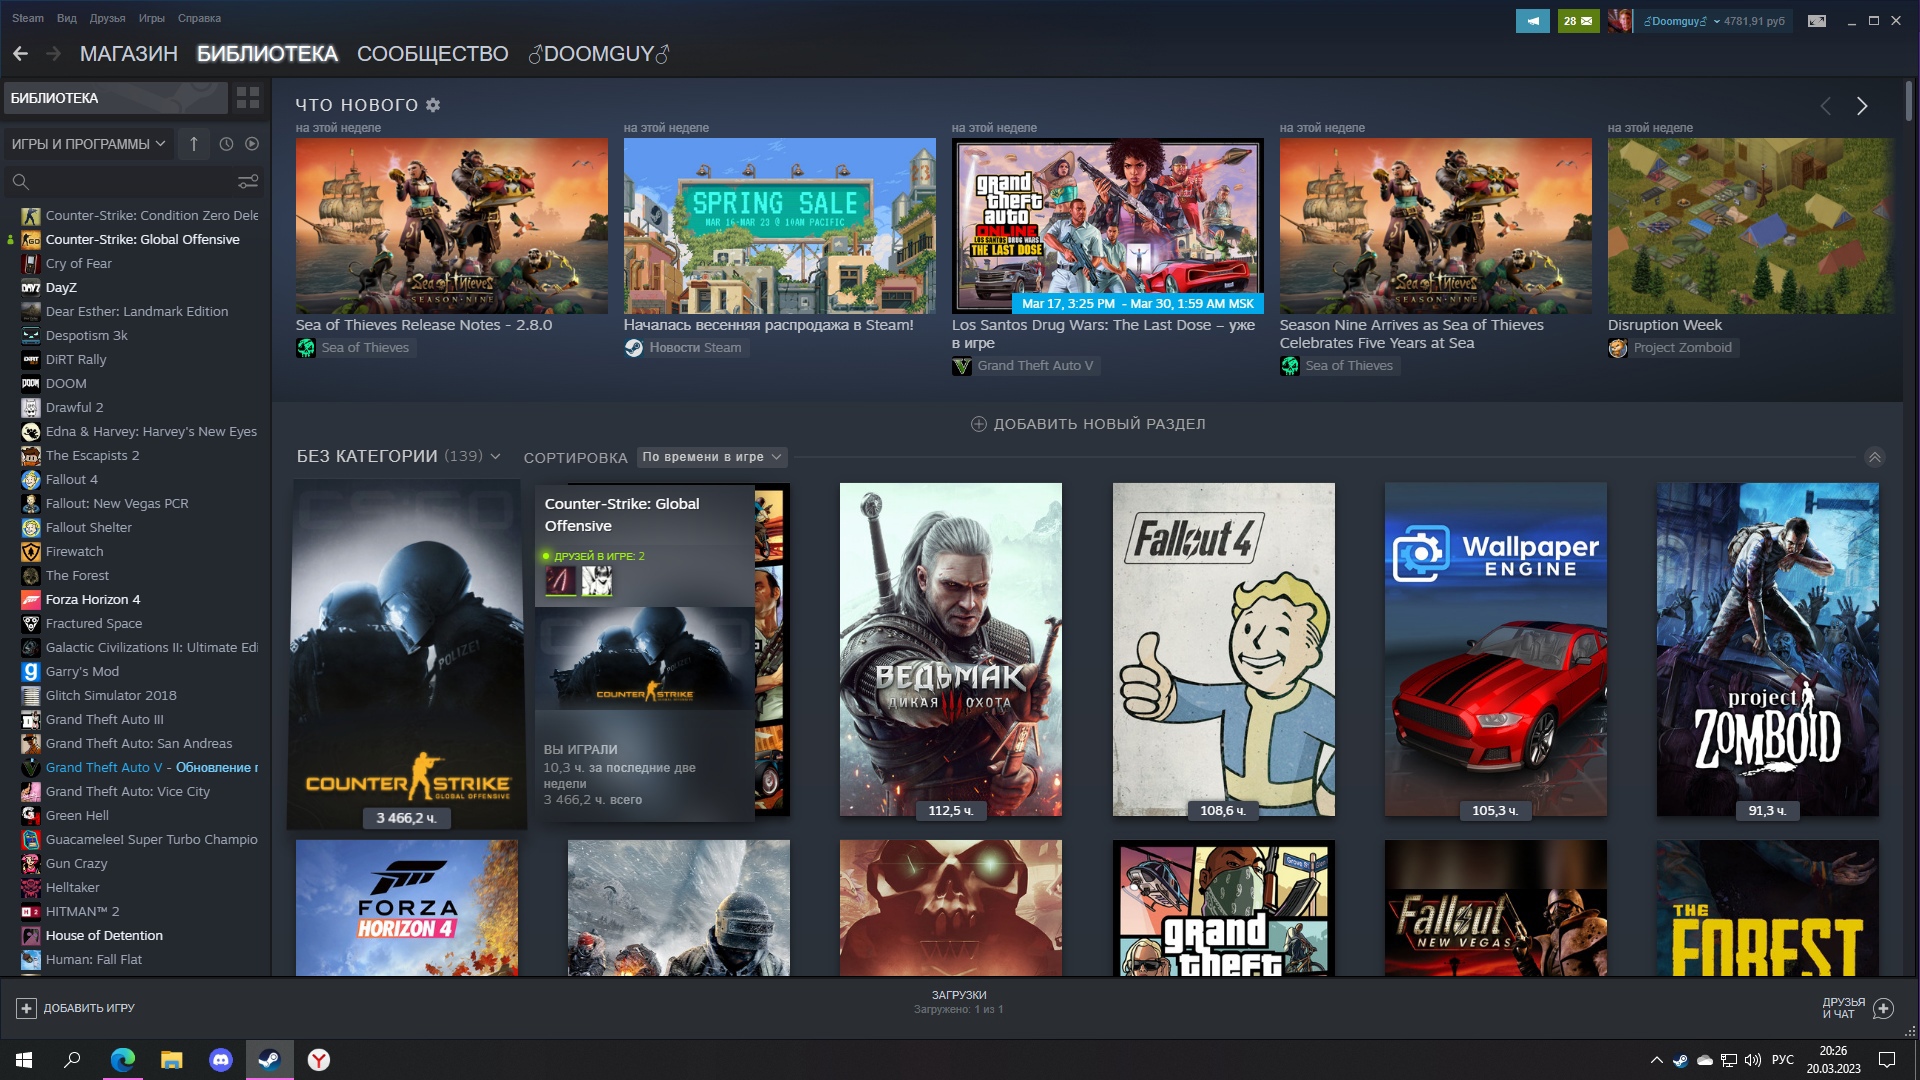Select Garry's Mod in the list
1920x1080 pixels.
(82, 672)
